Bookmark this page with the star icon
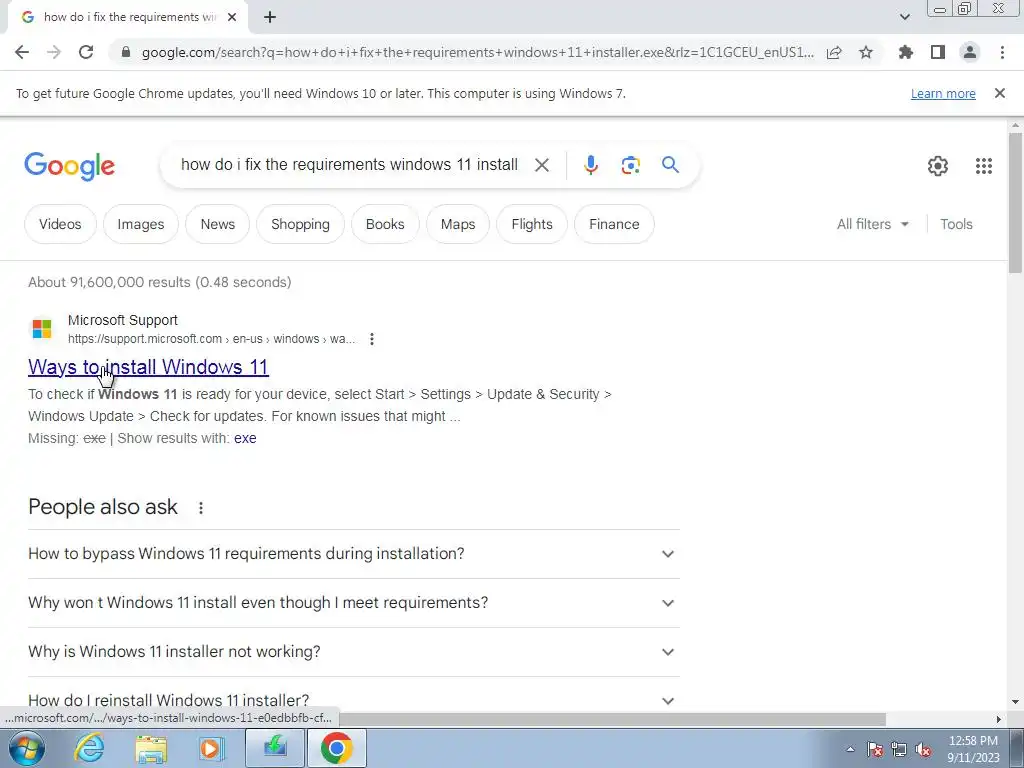 tap(866, 52)
